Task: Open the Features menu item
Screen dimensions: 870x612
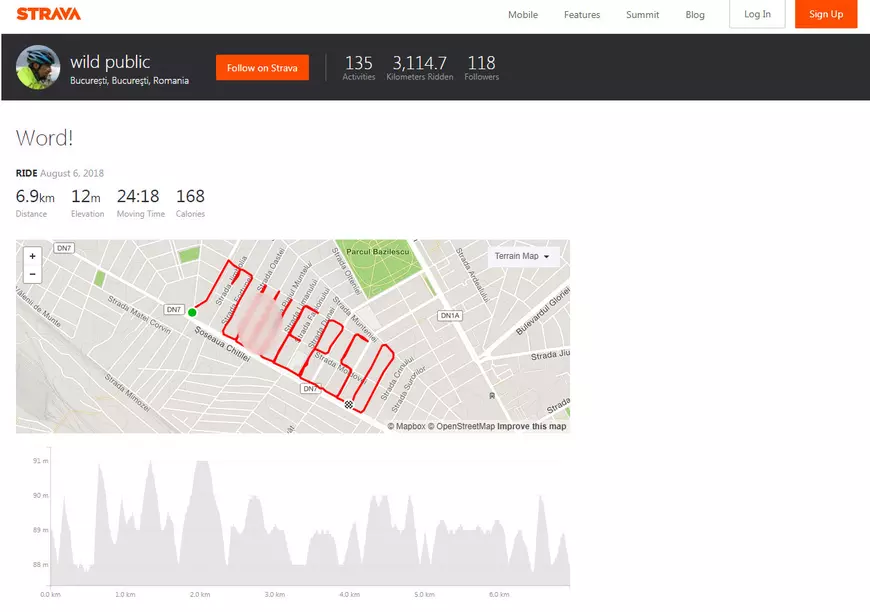Action: (x=582, y=15)
